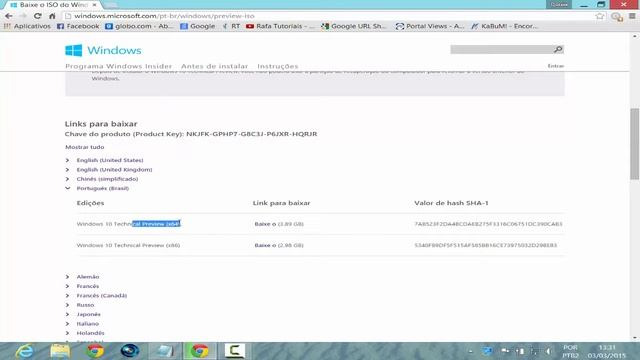This screenshot has width=640, height=360.
Task: Download the x86 ISO via Baixe o (2.98 GB)
Action: (279, 245)
